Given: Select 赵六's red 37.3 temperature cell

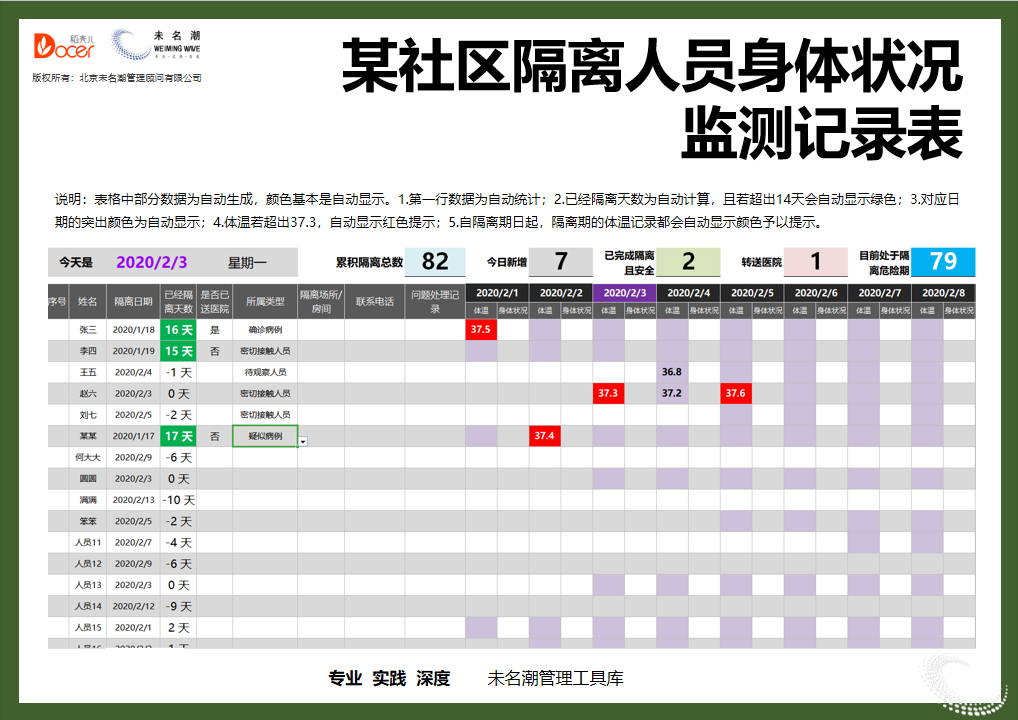Looking at the screenshot, I should coord(609,393).
